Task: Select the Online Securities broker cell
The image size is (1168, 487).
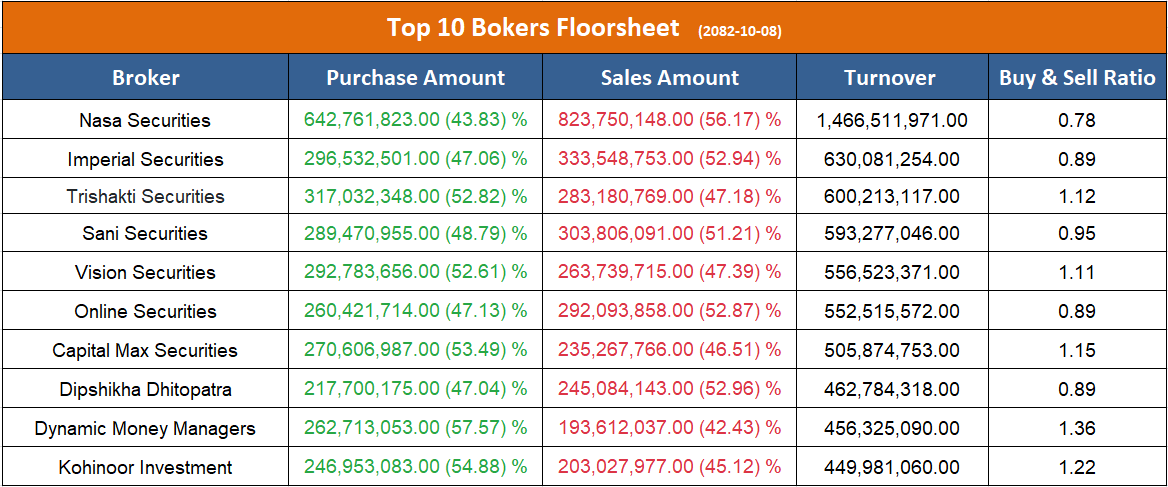Action: coord(145,312)
